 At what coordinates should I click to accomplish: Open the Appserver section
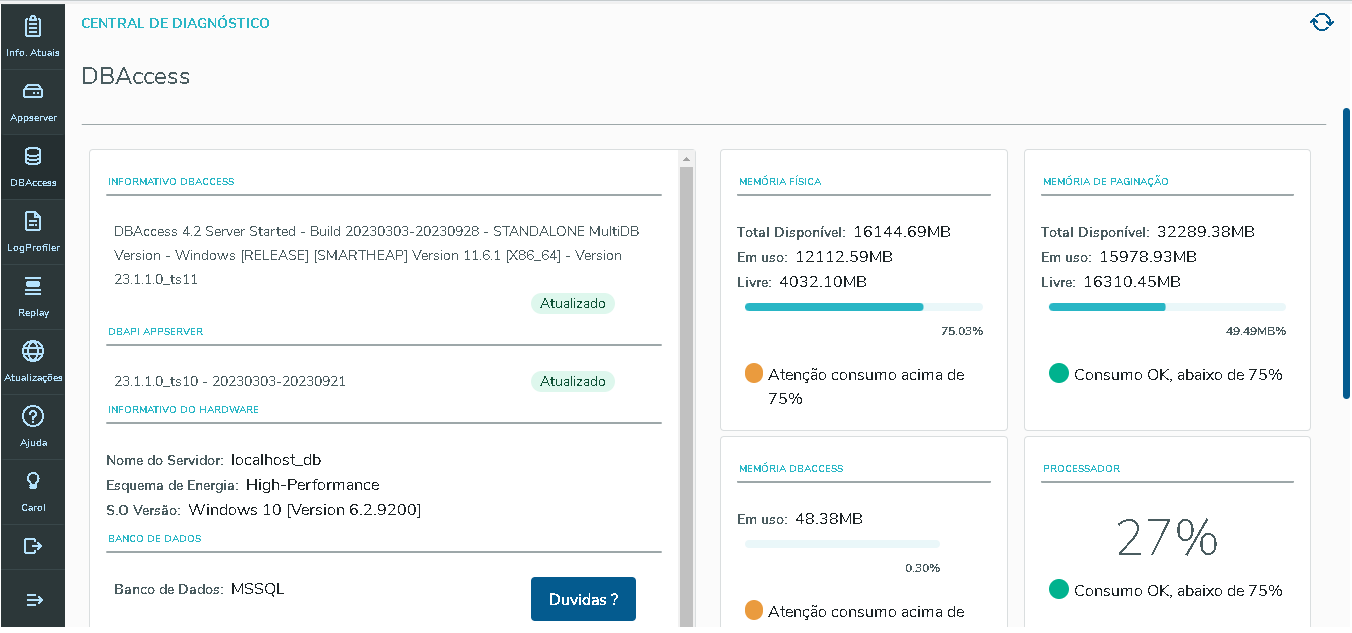coord(32,101)
